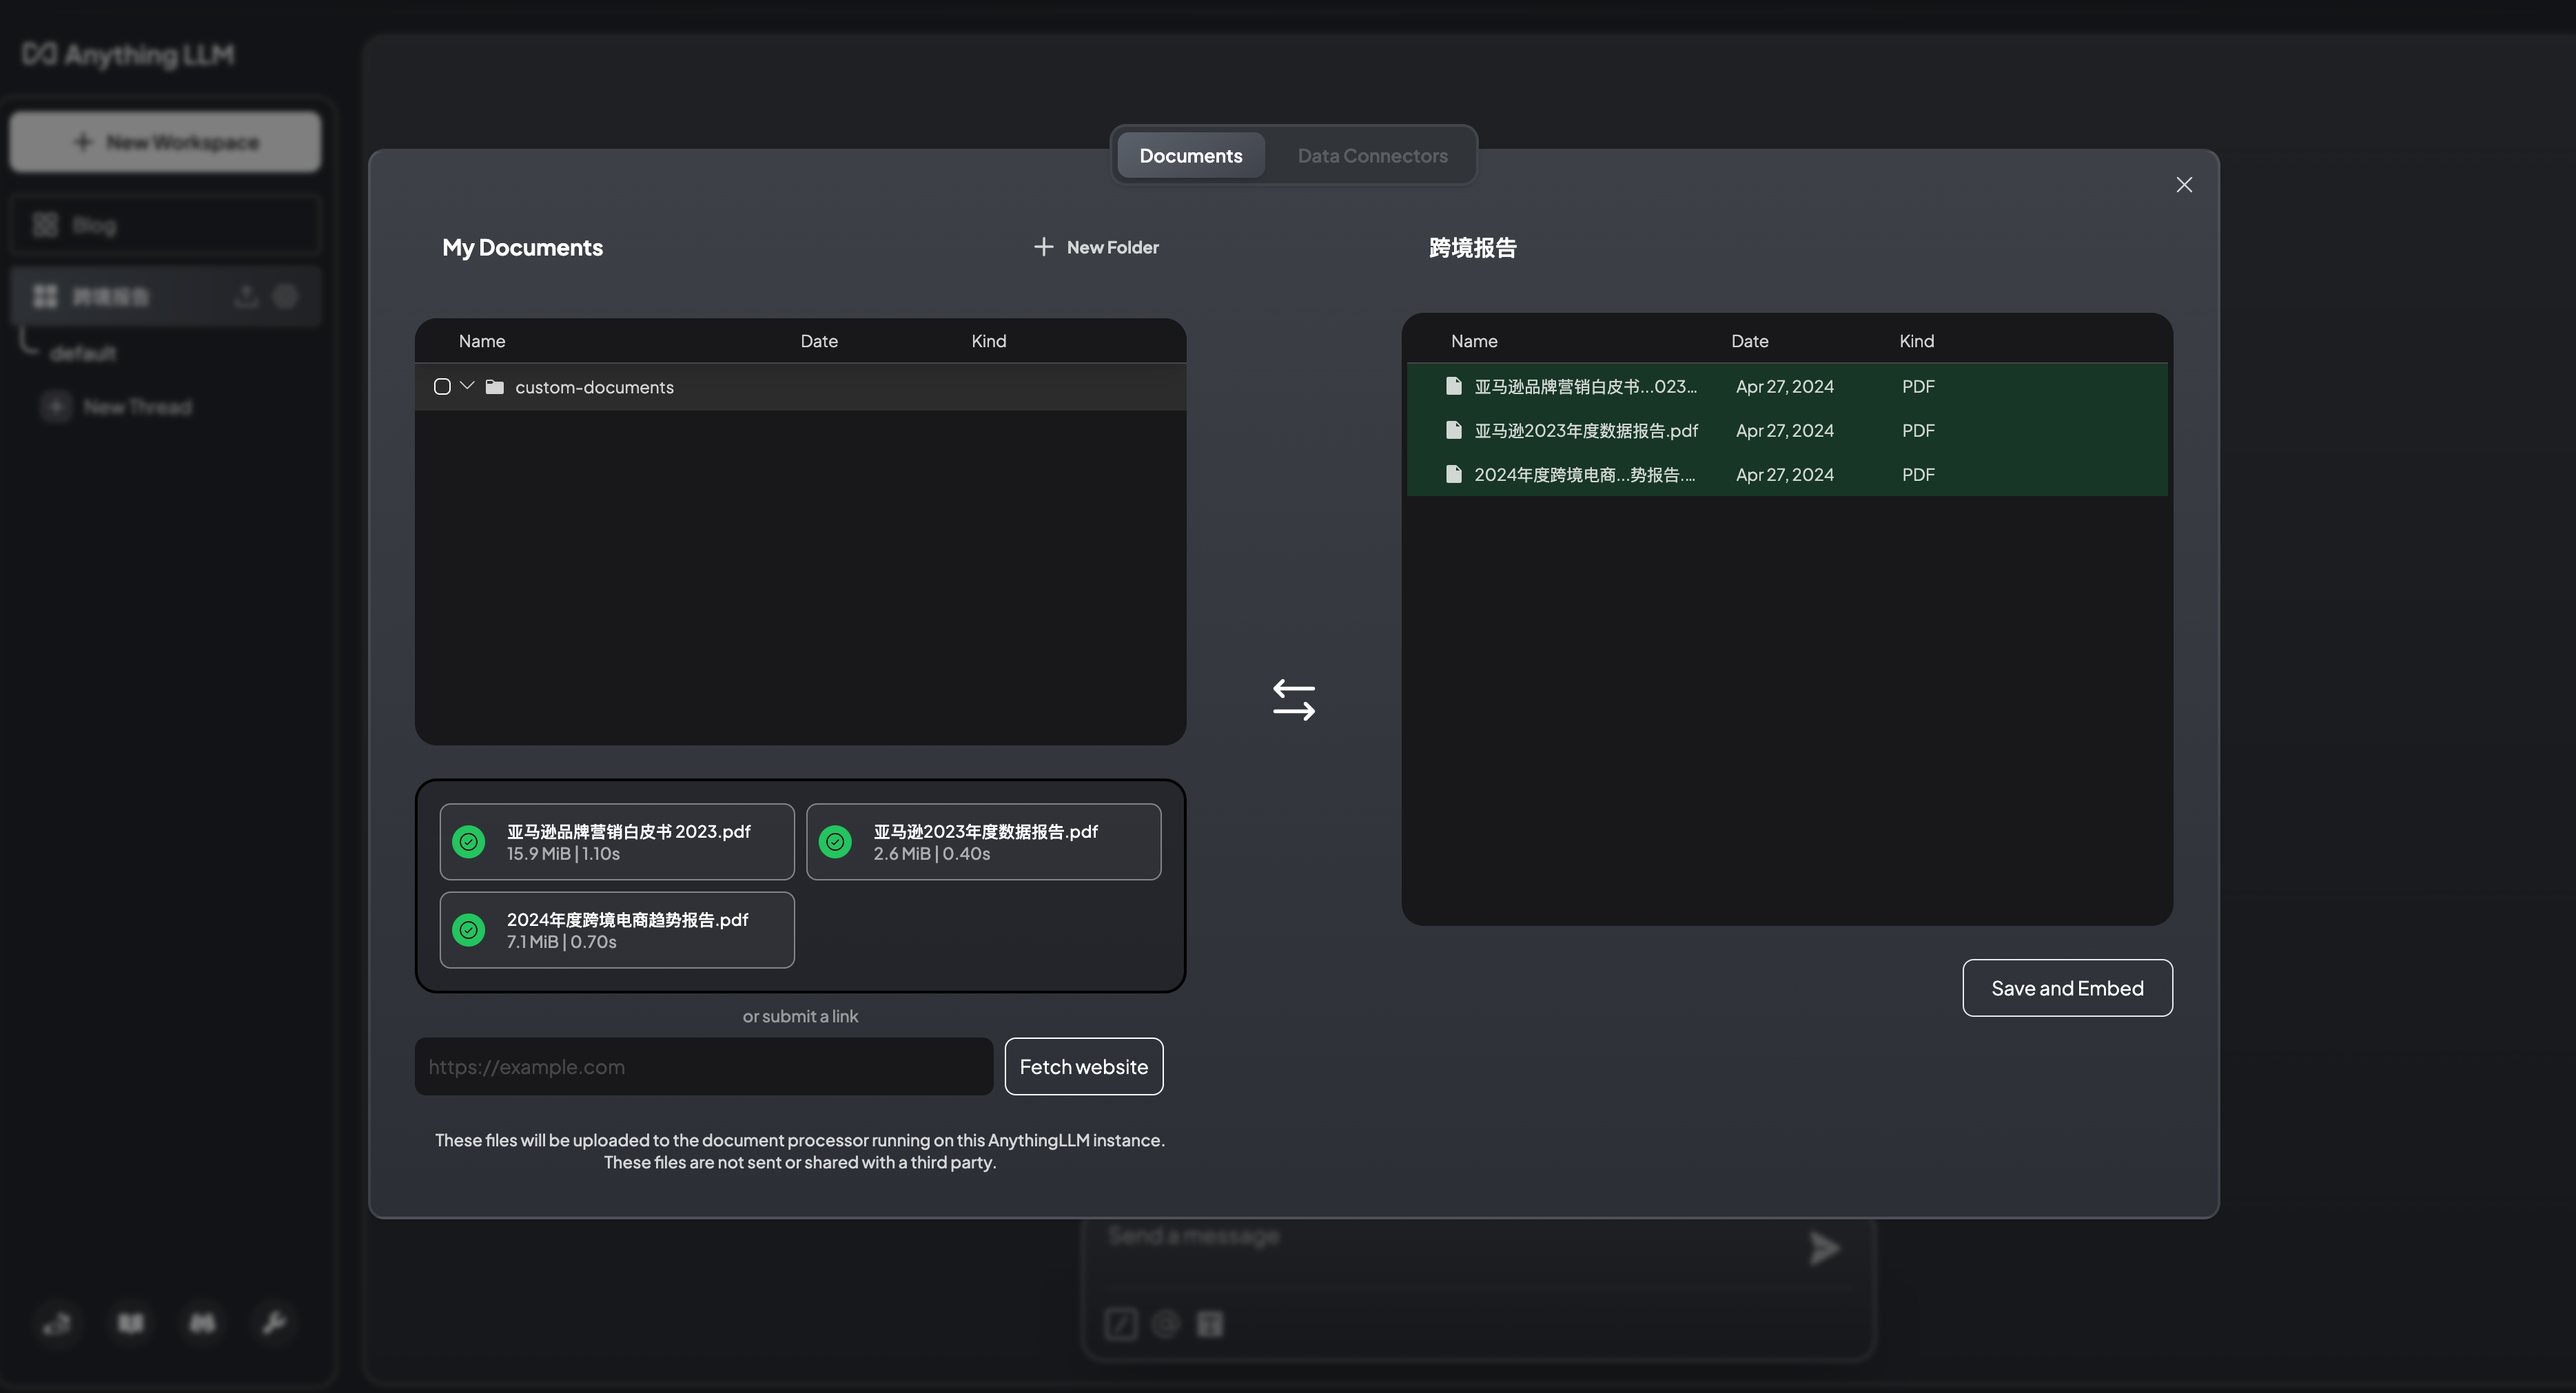Click the text size icon below chat input
The width and height of the screenshot is (2576, 1393).
[x=1210, y=1324]
